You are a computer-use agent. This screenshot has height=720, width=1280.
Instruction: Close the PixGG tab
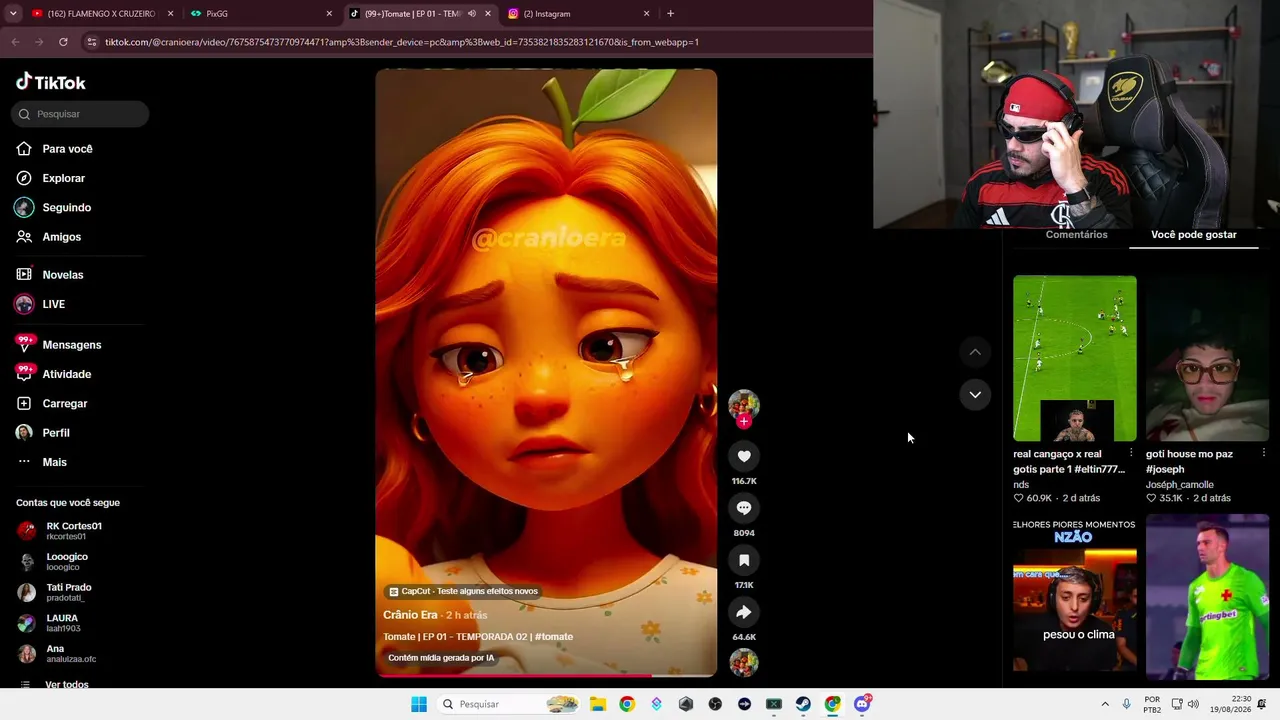[329, 14]
